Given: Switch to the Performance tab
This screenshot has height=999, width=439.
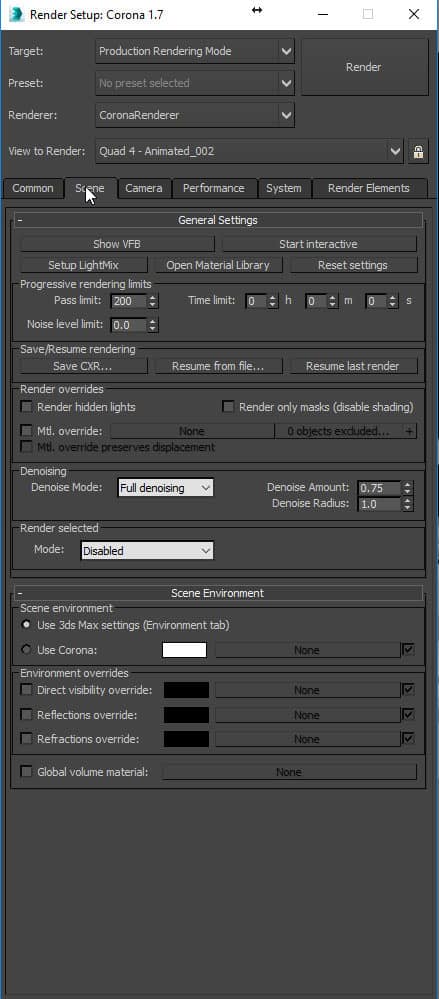Looking at the screenshot, I should click(x=213, y=189).
